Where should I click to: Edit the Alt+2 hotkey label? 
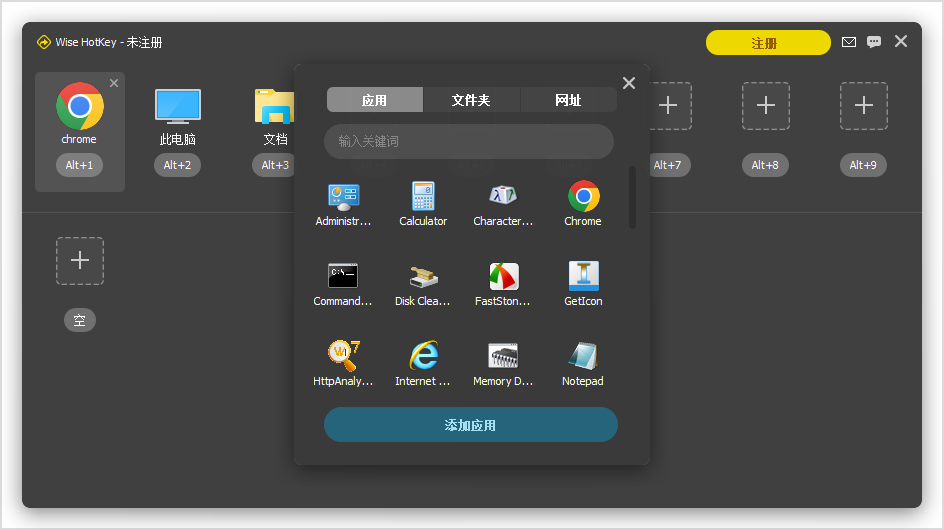point(177,165)
